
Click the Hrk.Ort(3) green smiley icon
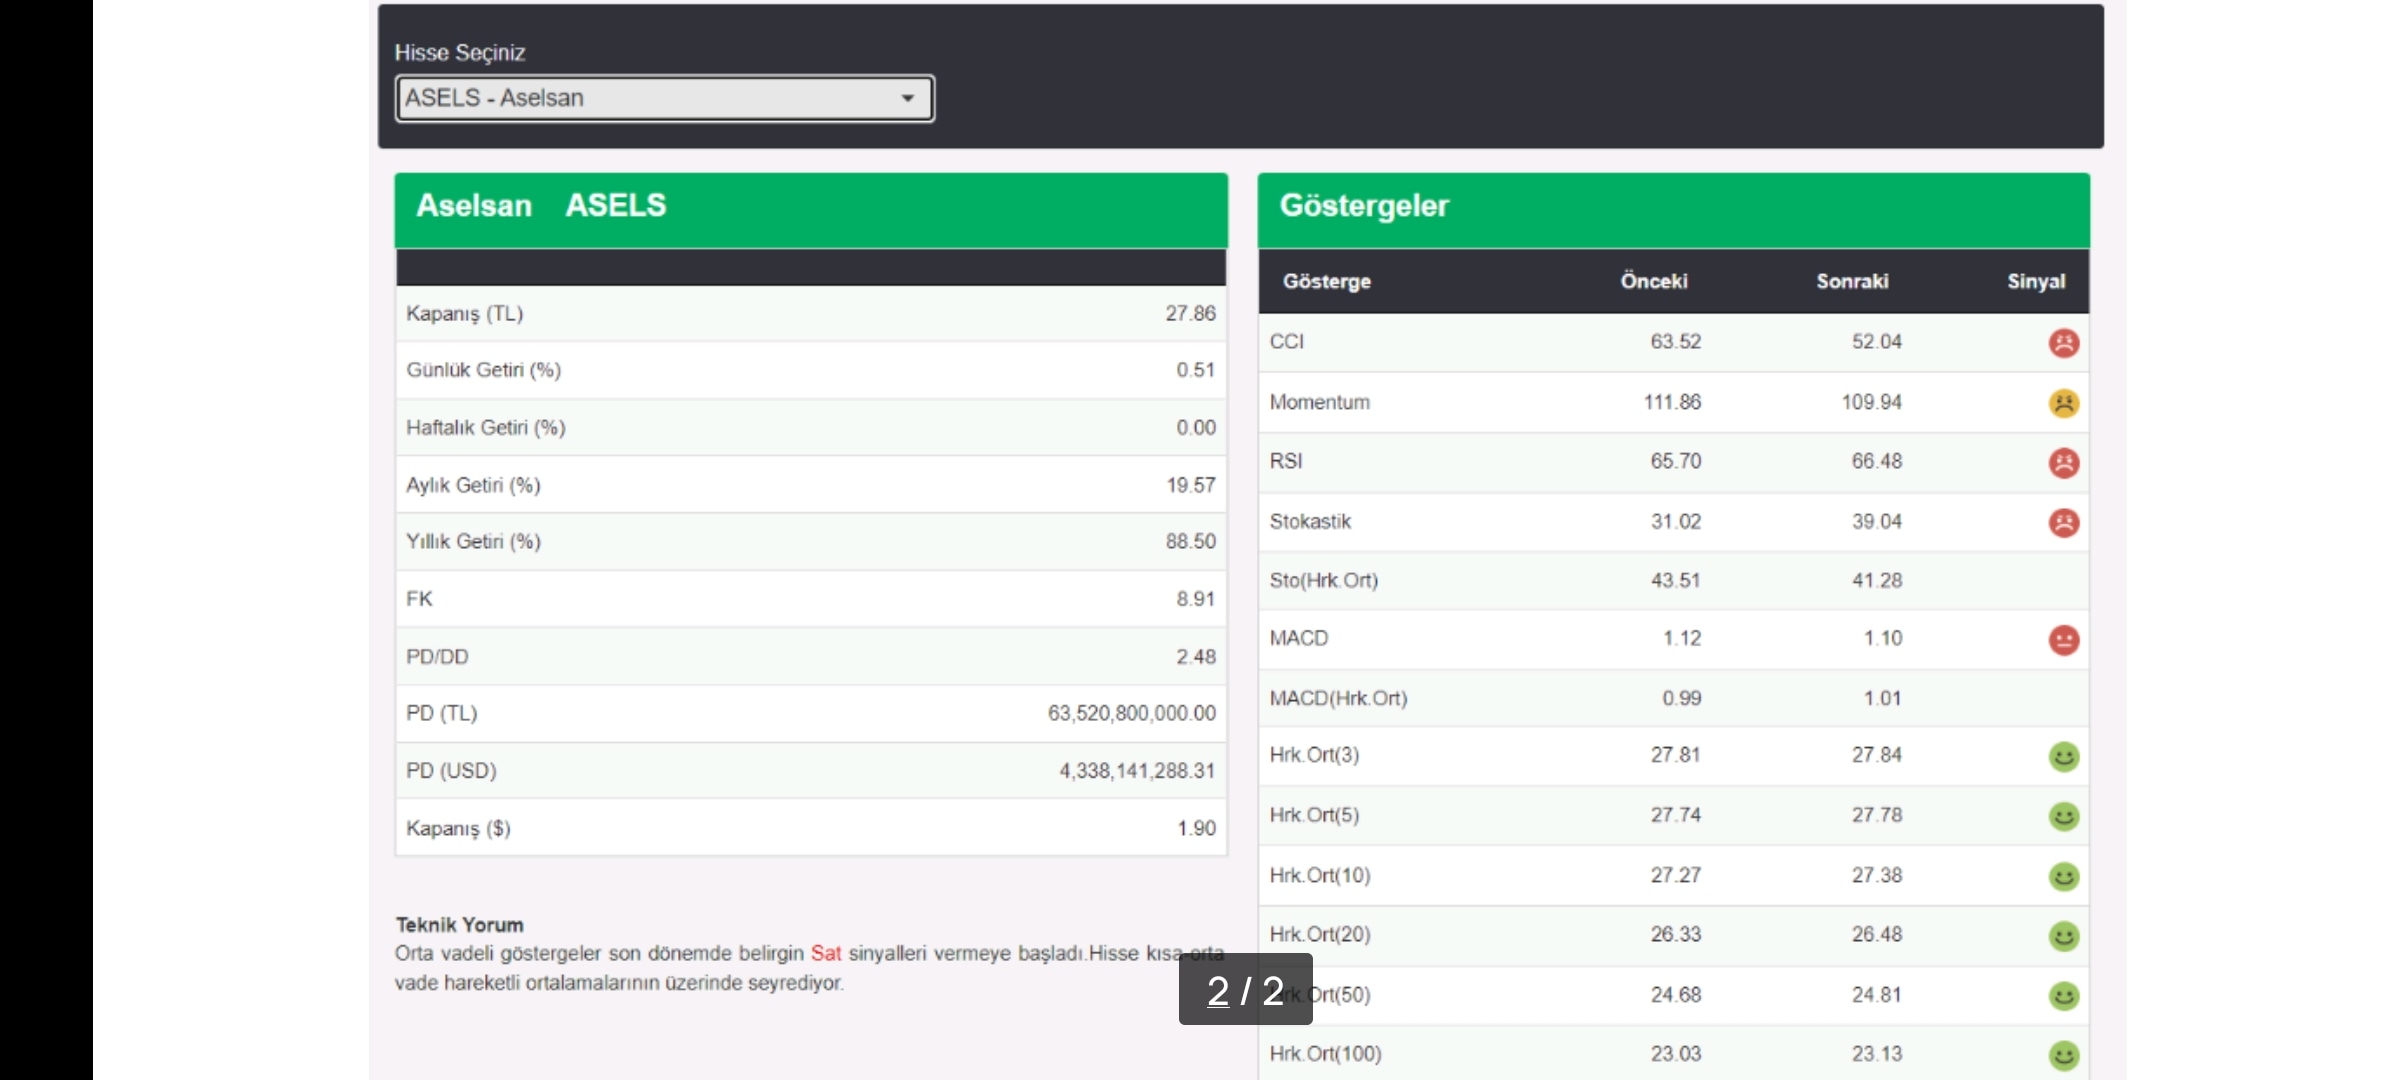(x=2063, y=757)
